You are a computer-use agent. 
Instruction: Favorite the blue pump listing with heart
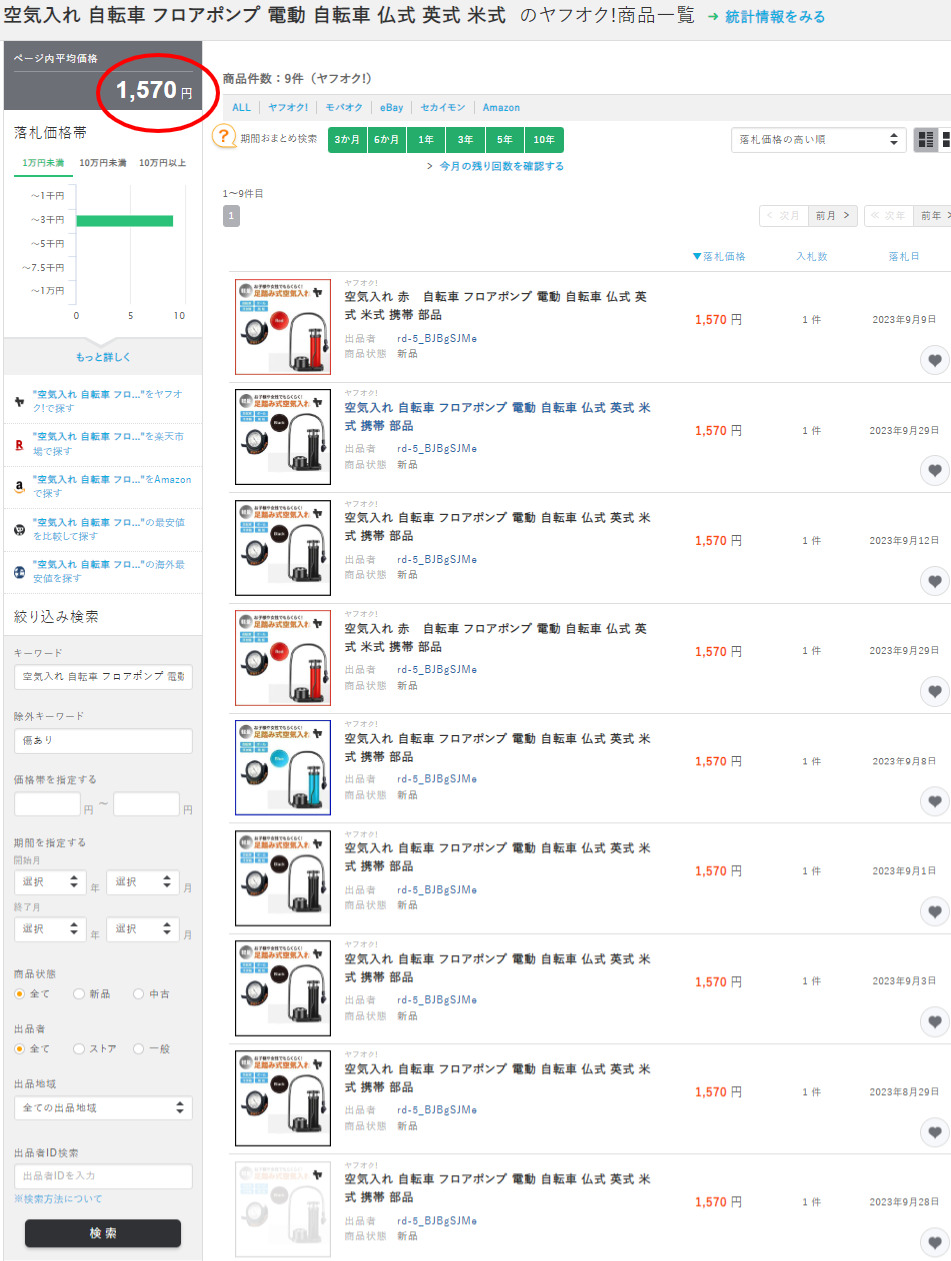[x=934, y=801]
